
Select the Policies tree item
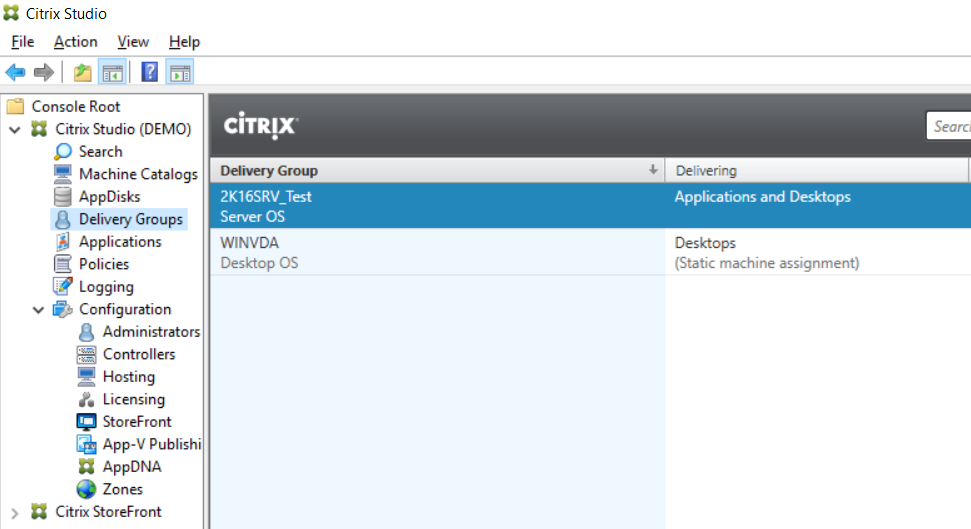pos(104,264)
